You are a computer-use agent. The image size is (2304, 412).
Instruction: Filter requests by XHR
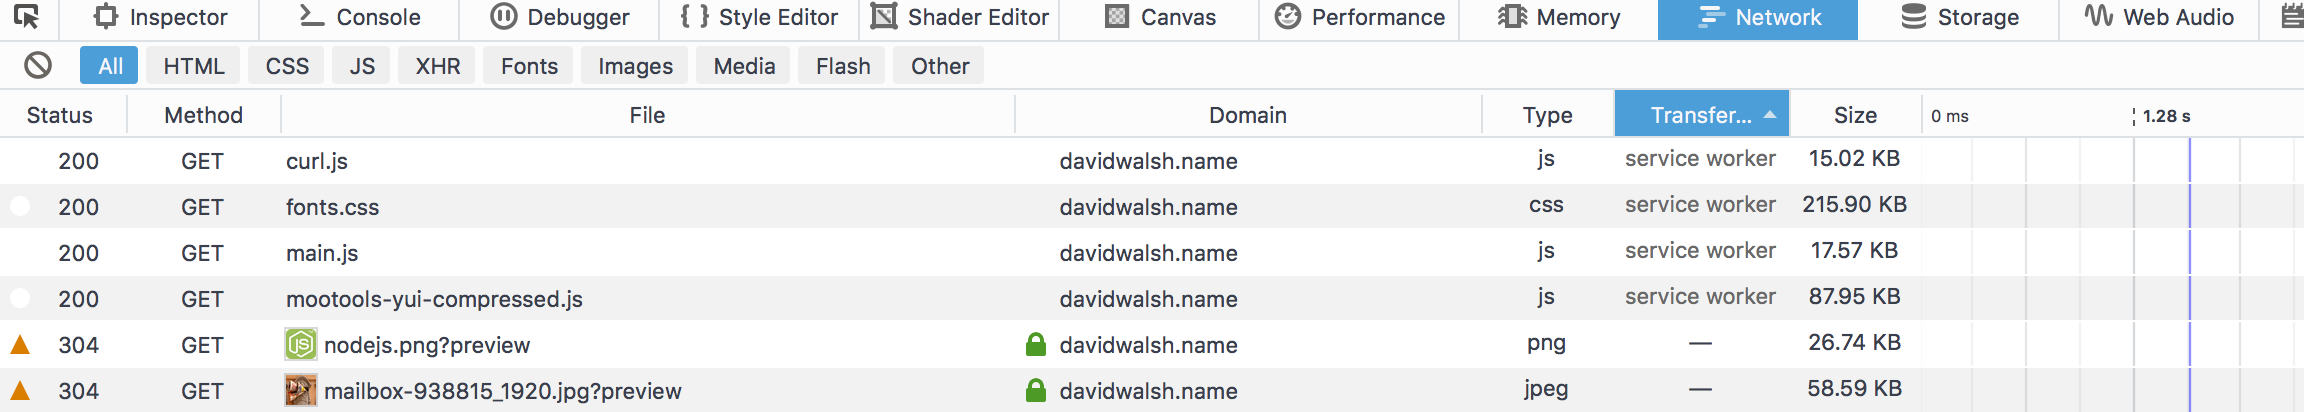tap(438, 66)
